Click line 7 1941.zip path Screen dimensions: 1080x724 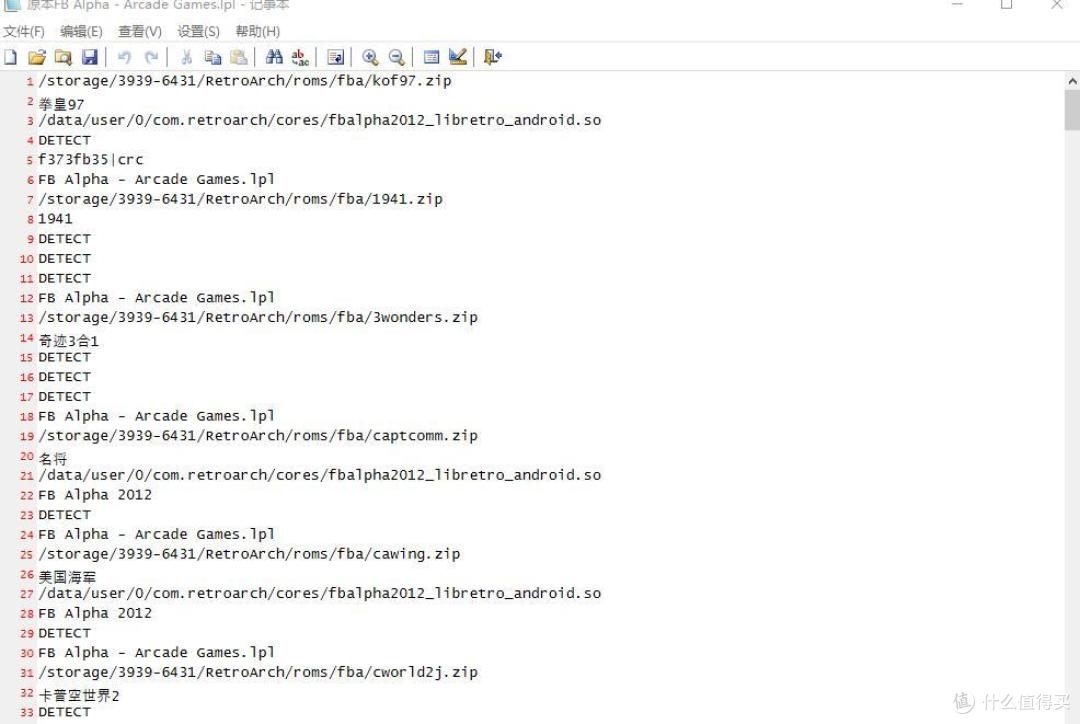(240, 199)
